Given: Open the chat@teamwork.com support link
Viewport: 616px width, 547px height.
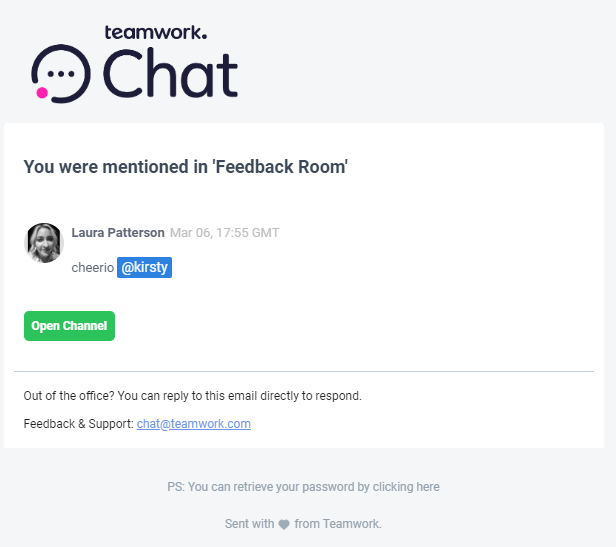Looking at the screenshot, I should [x=194, y=424].
